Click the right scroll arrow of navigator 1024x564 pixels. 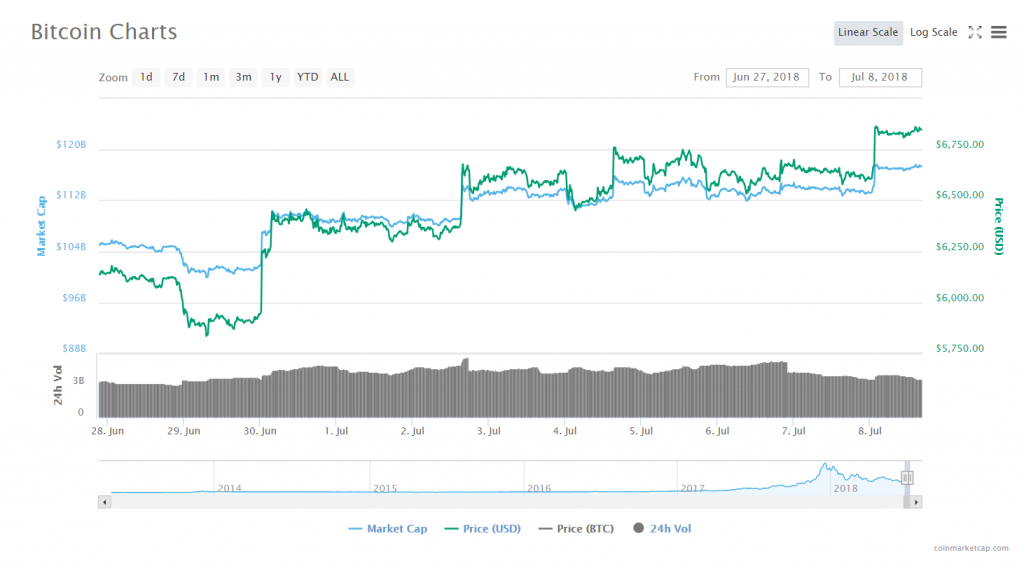pos(916,502)
